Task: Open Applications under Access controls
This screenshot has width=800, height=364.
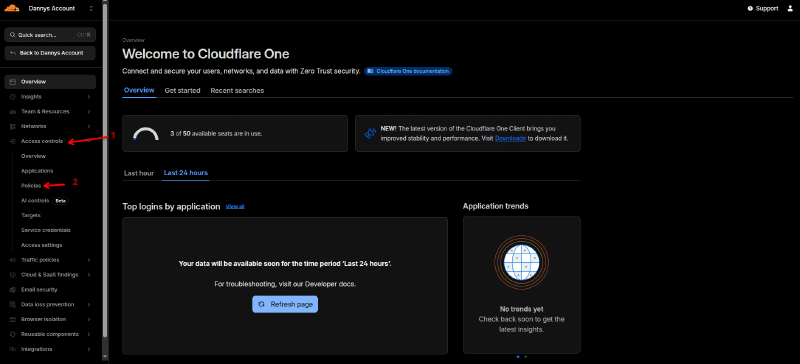Action: [37, 171]
